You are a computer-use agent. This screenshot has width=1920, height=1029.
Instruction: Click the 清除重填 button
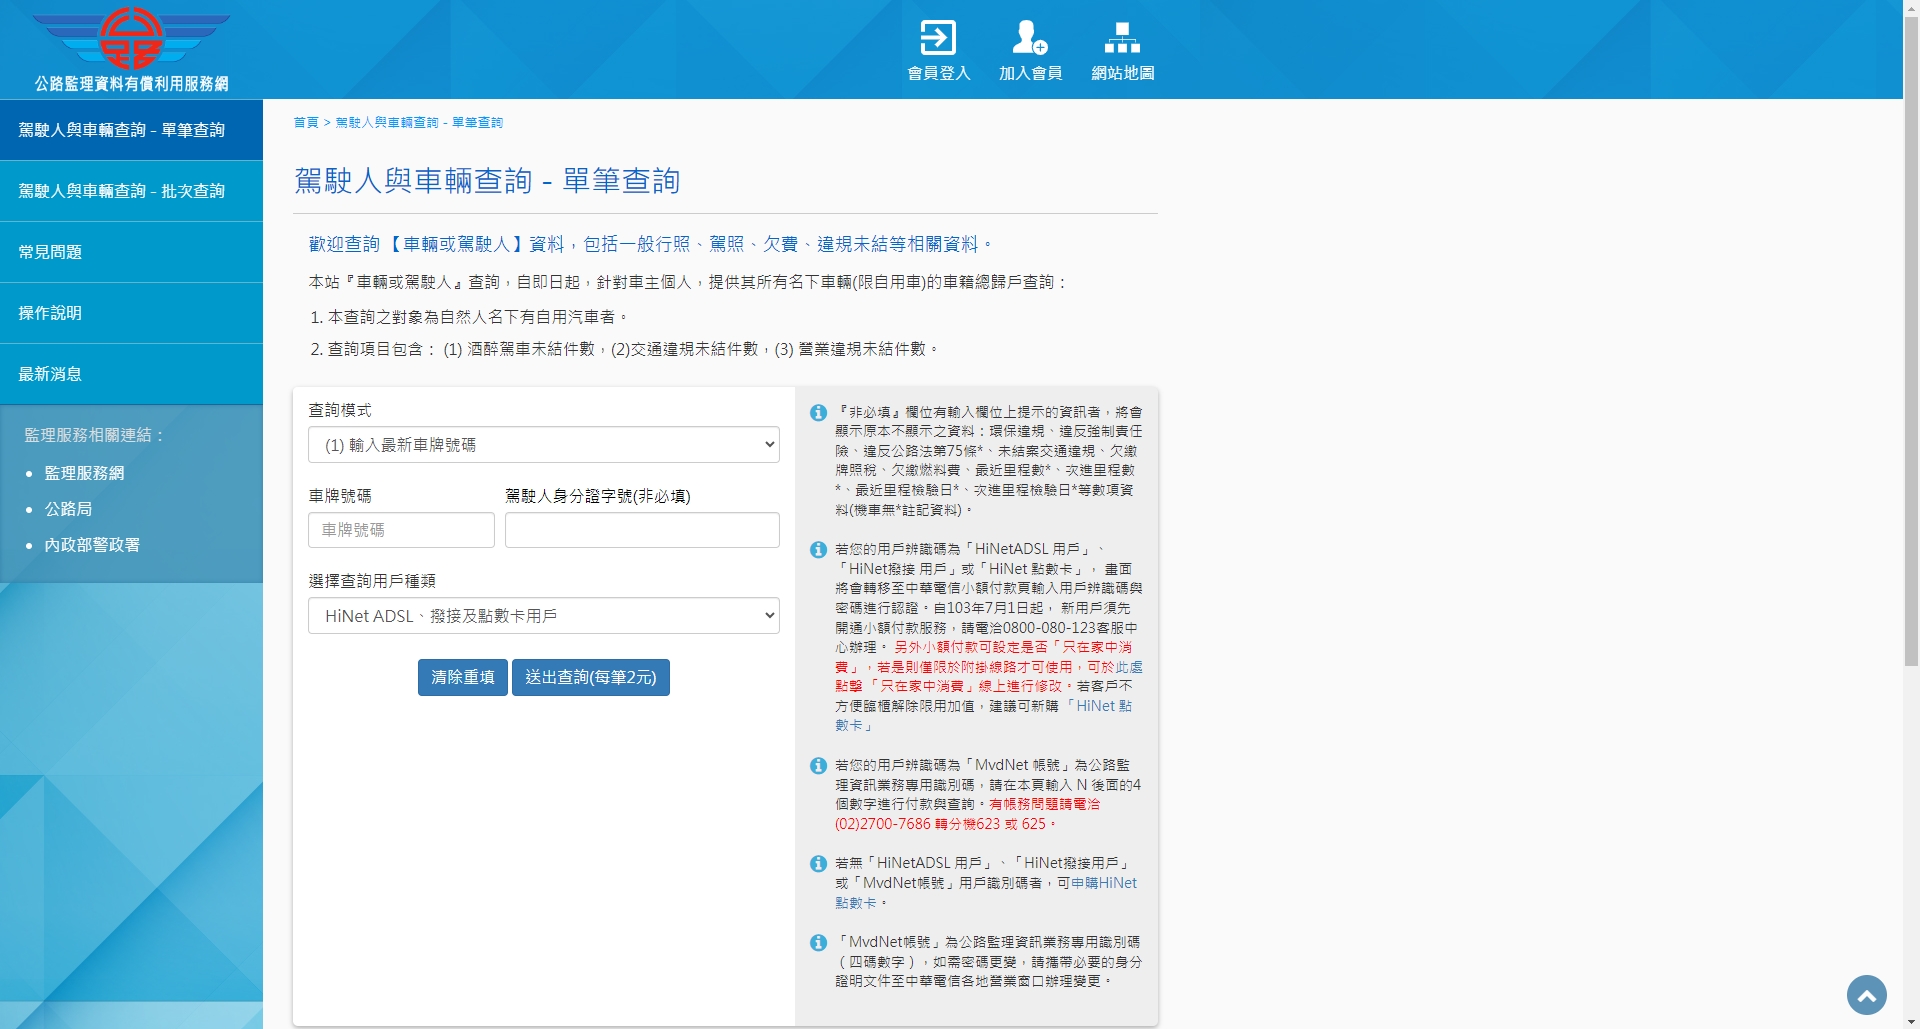click(463, 677)
